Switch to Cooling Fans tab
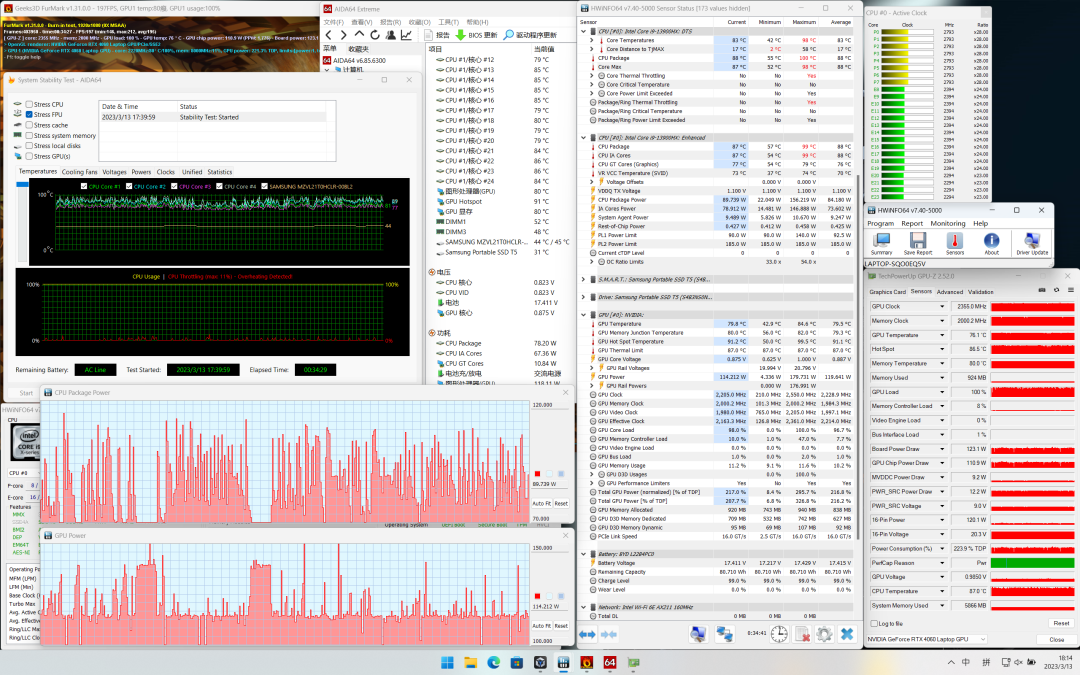The width and height of the screenshot is (1080, 675). pos(79,172)
